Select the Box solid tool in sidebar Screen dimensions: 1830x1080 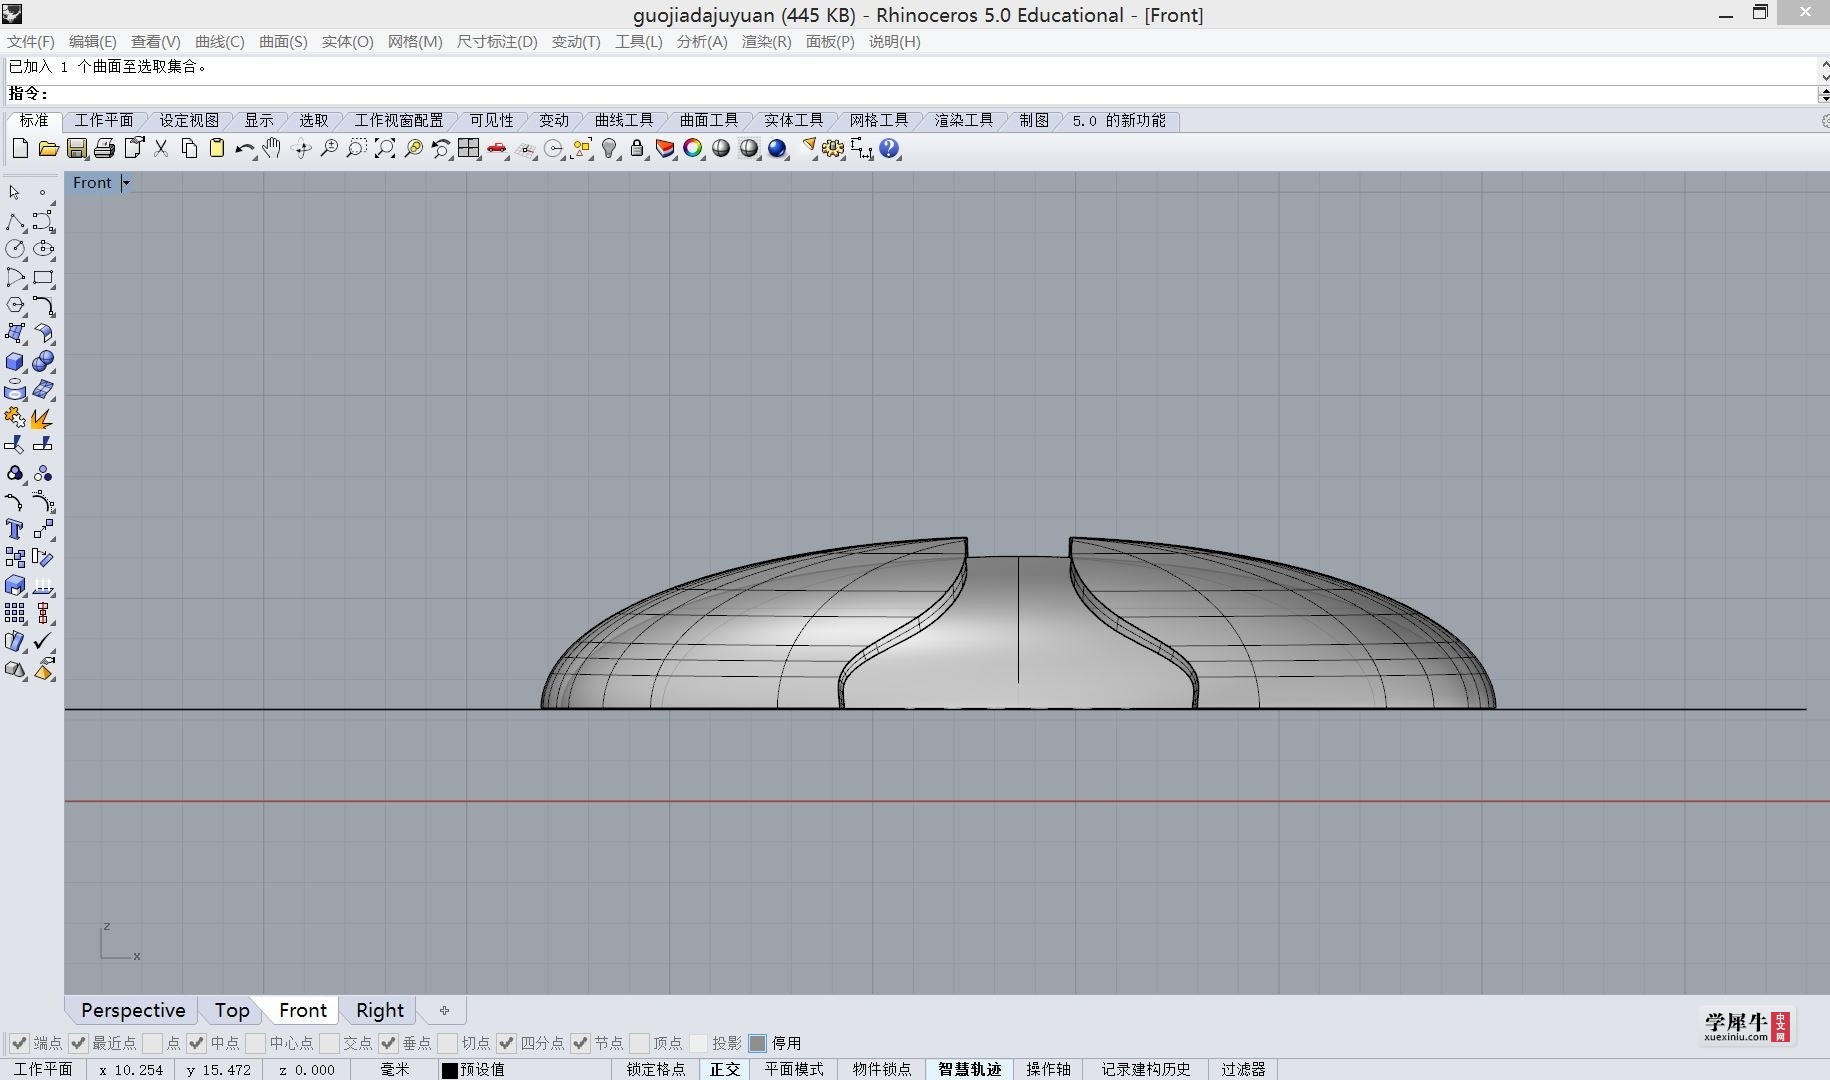point(15,361)
